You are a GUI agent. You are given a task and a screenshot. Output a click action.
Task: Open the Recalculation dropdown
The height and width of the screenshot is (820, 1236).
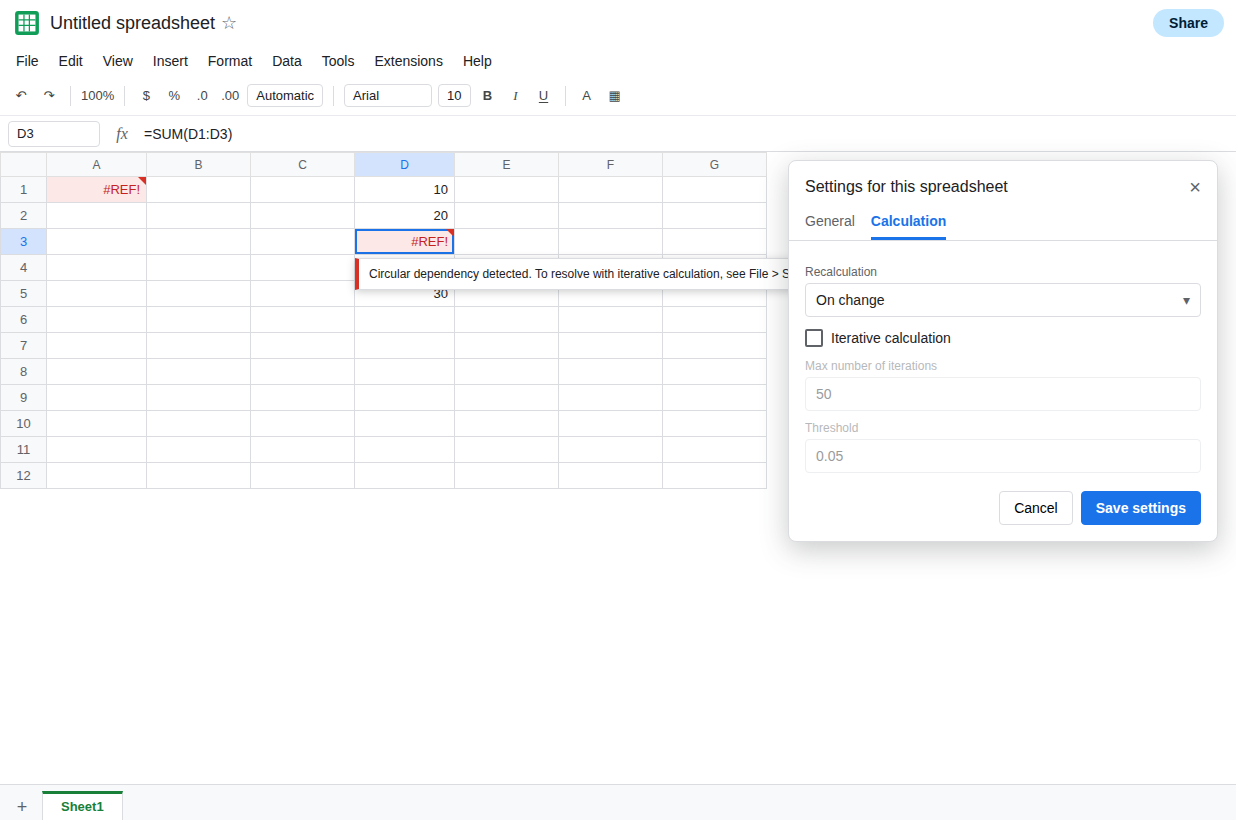[1003, 300]
